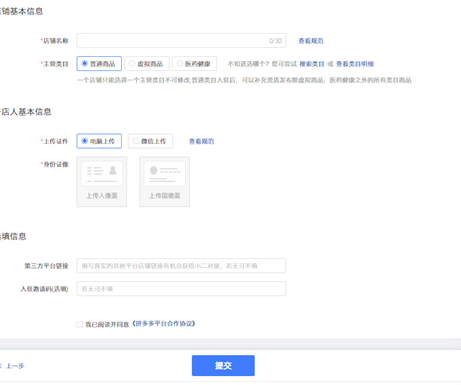Open 查看规范 link beside upload options

pos(201,141)
